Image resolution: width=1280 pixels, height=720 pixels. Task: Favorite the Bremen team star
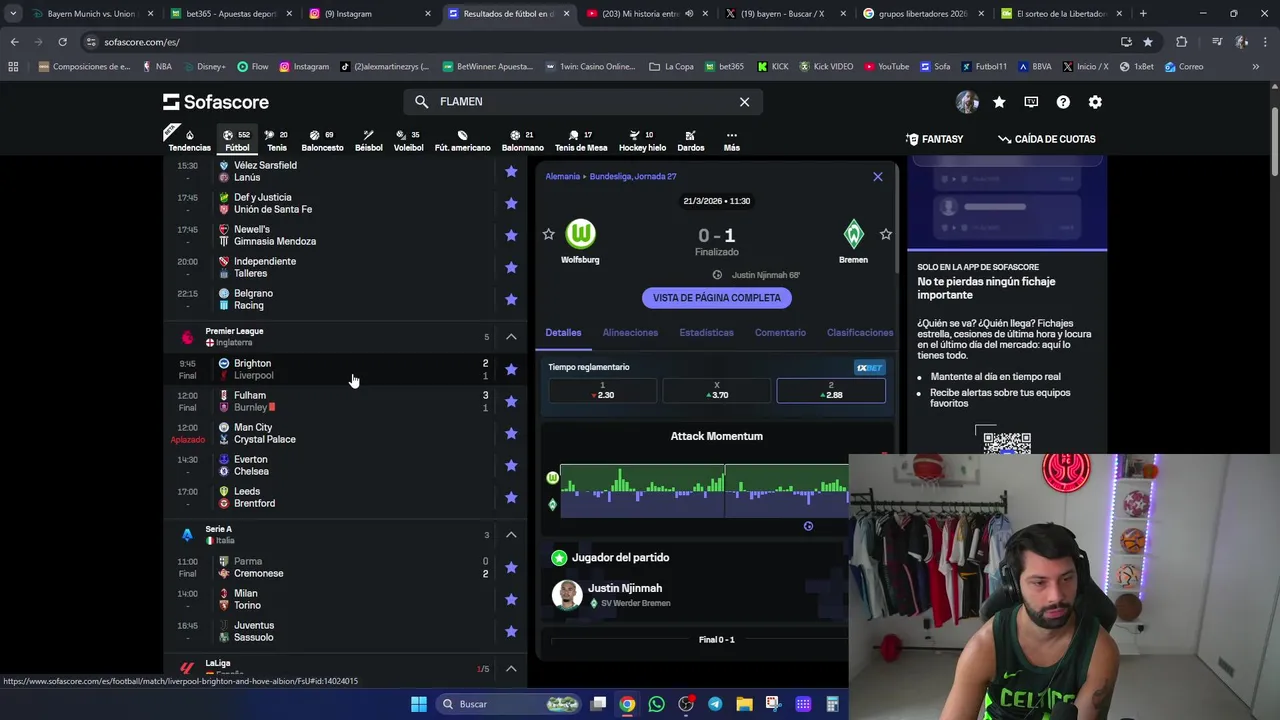tap(885, 234)
